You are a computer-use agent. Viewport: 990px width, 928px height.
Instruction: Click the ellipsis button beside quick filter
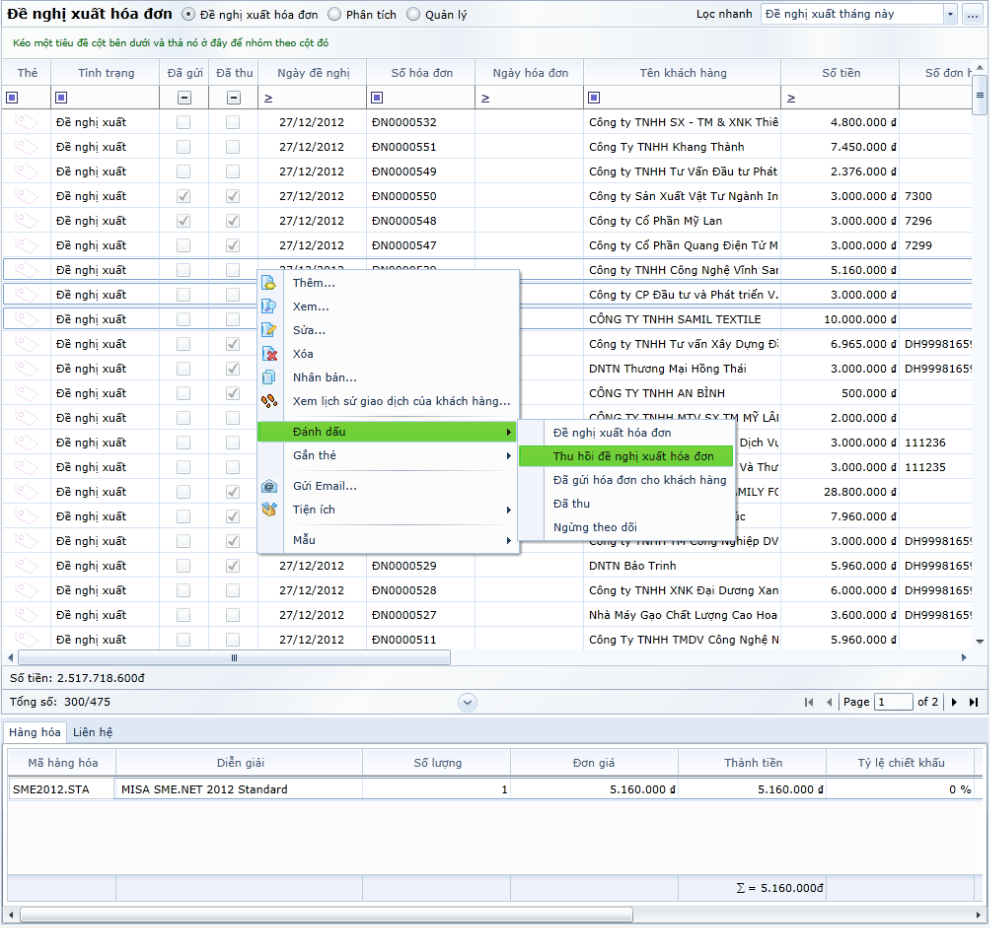(972, 15)
